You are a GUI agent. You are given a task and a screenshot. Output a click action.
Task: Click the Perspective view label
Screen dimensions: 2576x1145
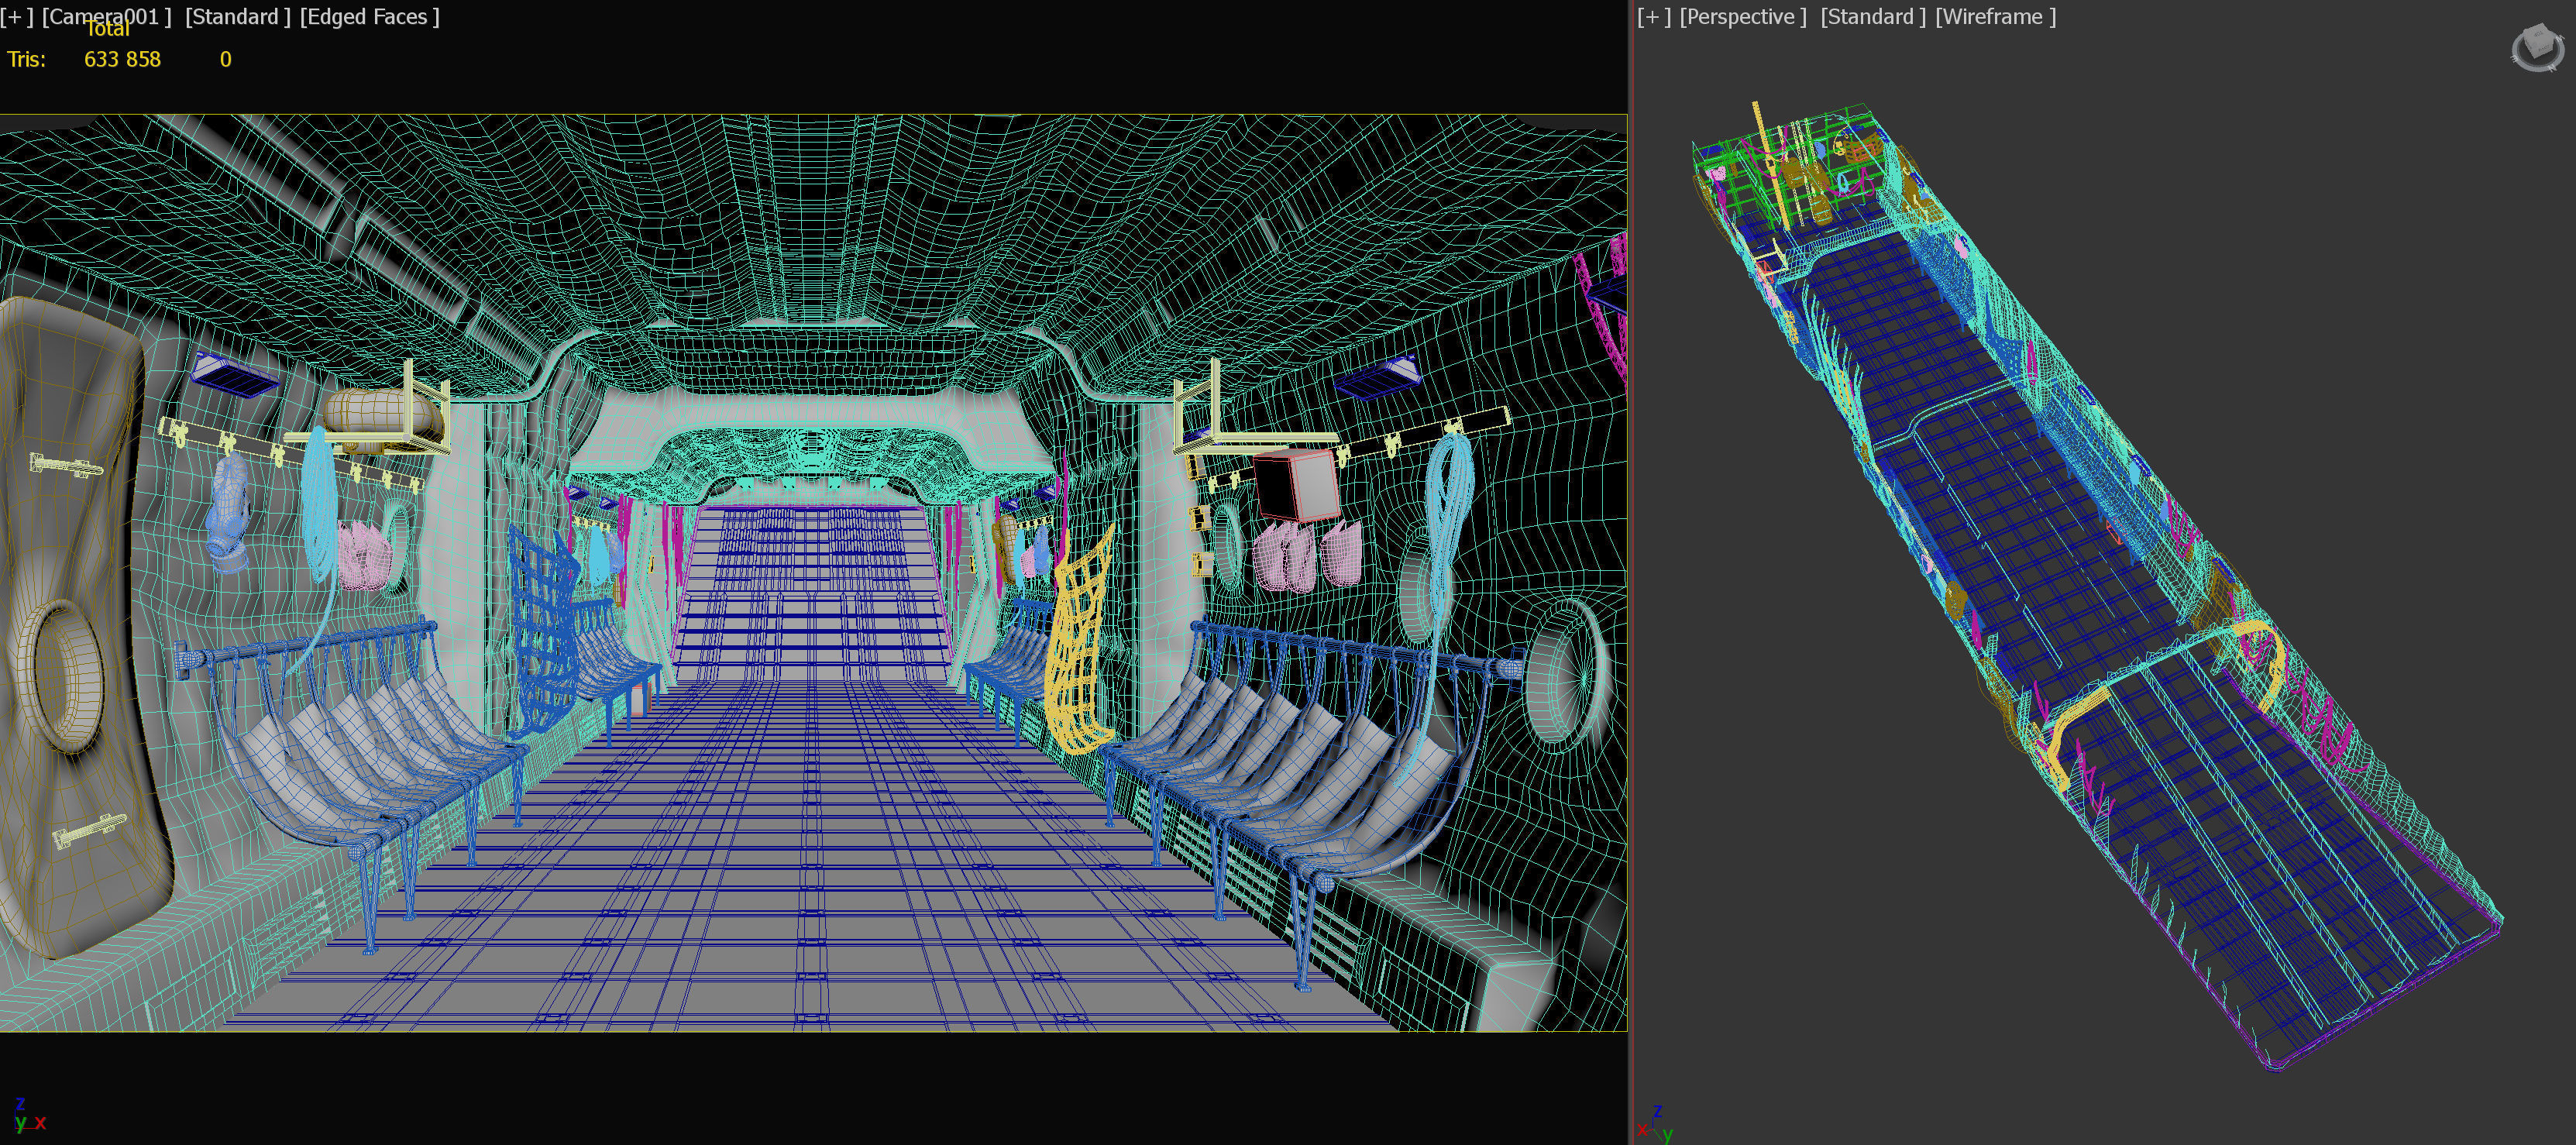[x=1742, y=17]
